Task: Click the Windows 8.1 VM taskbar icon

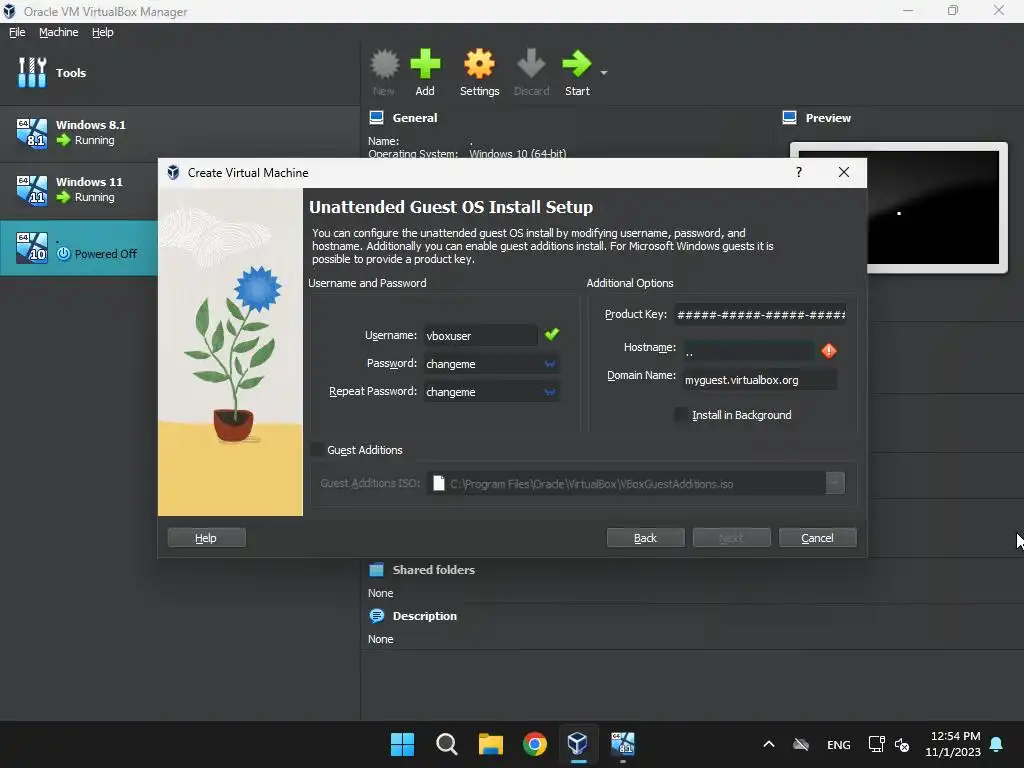Action: coord(622,744)
